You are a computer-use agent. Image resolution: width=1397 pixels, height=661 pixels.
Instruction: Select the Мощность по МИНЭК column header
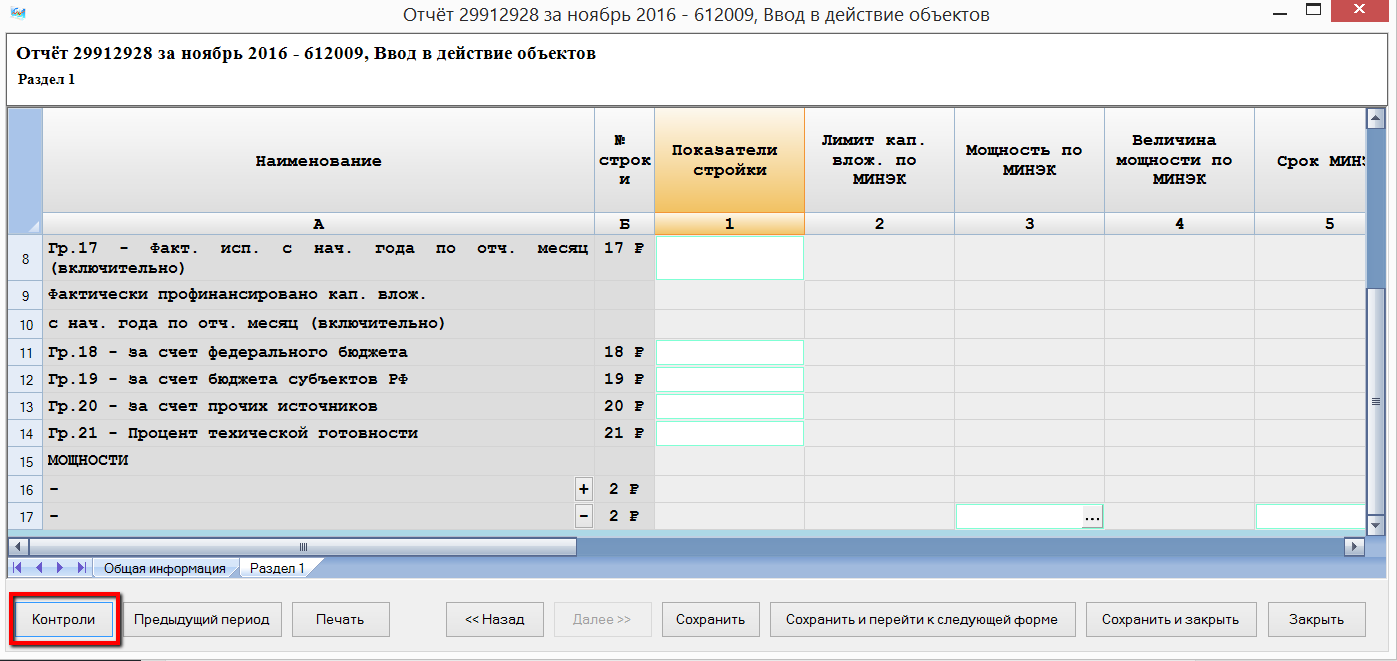tap(1030, 160)
